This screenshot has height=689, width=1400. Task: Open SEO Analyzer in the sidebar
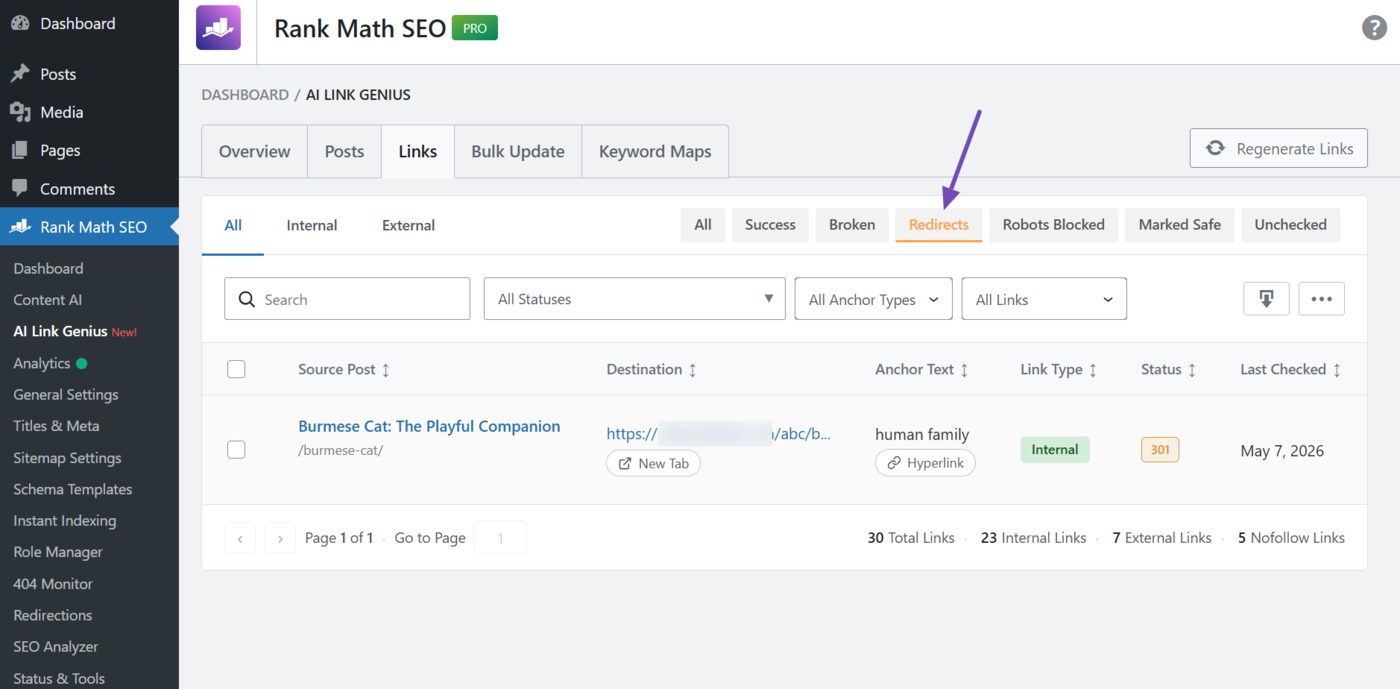pyautogui.click(x=56, y=647)
